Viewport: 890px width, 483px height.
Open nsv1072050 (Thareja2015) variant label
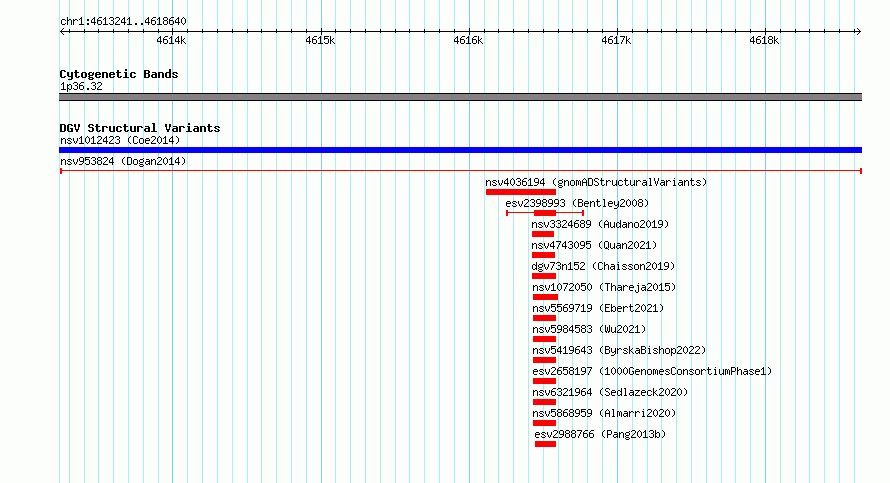tap(604, 287)
